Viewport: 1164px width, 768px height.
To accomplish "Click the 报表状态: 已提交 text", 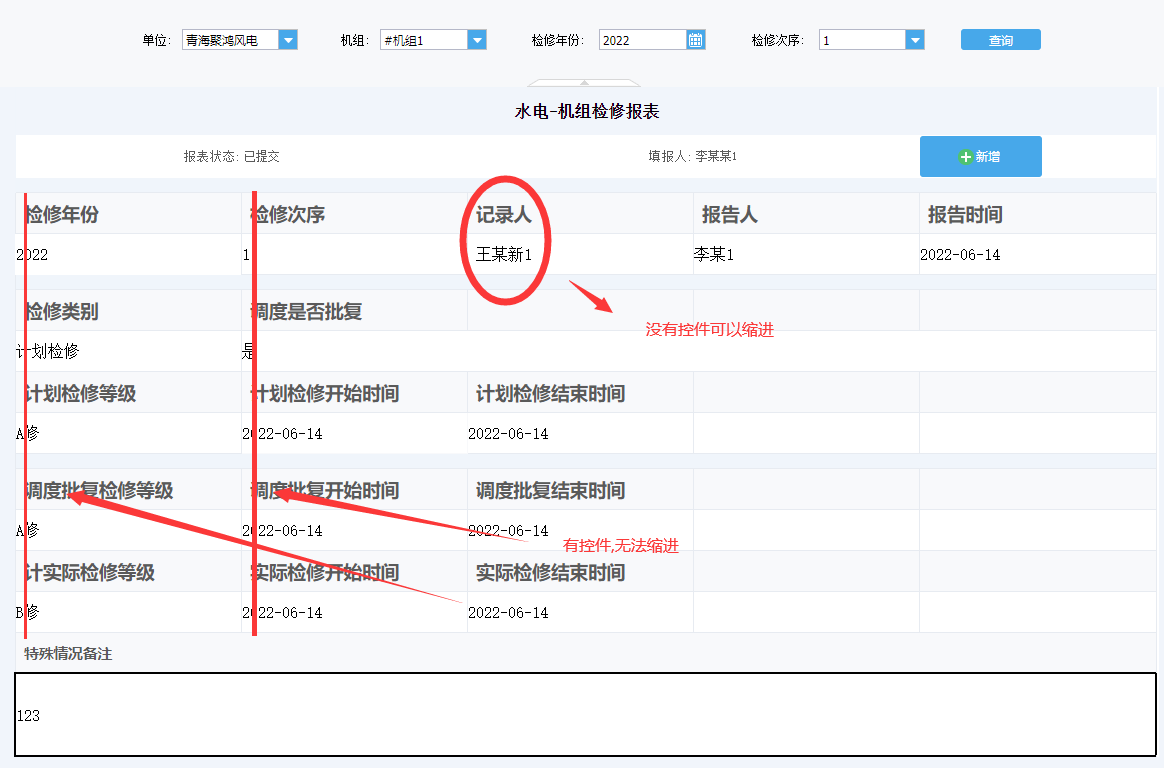I will [232, 157].
